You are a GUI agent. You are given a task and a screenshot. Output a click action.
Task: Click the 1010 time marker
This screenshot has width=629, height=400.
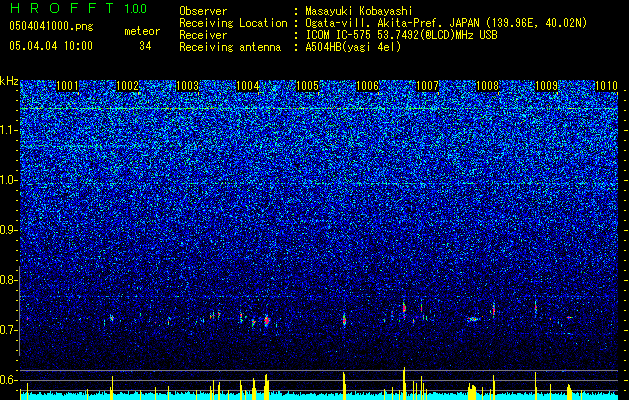pyautogui.click(x=607, y=86)
